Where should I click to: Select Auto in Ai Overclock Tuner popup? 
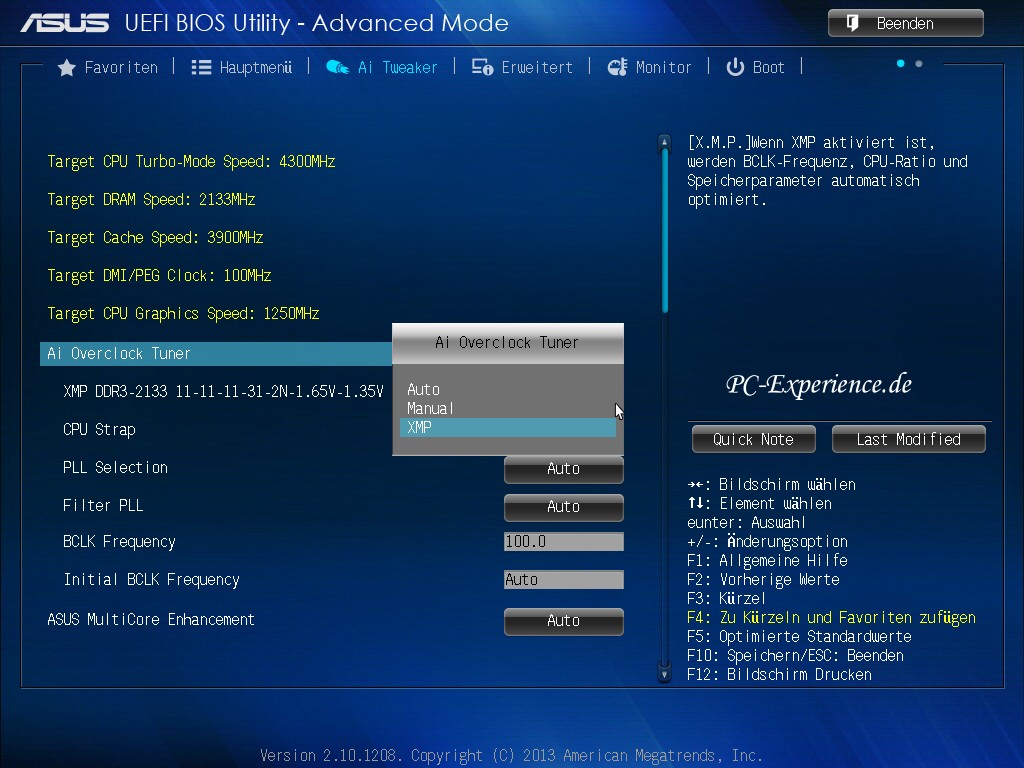point(423,389)
